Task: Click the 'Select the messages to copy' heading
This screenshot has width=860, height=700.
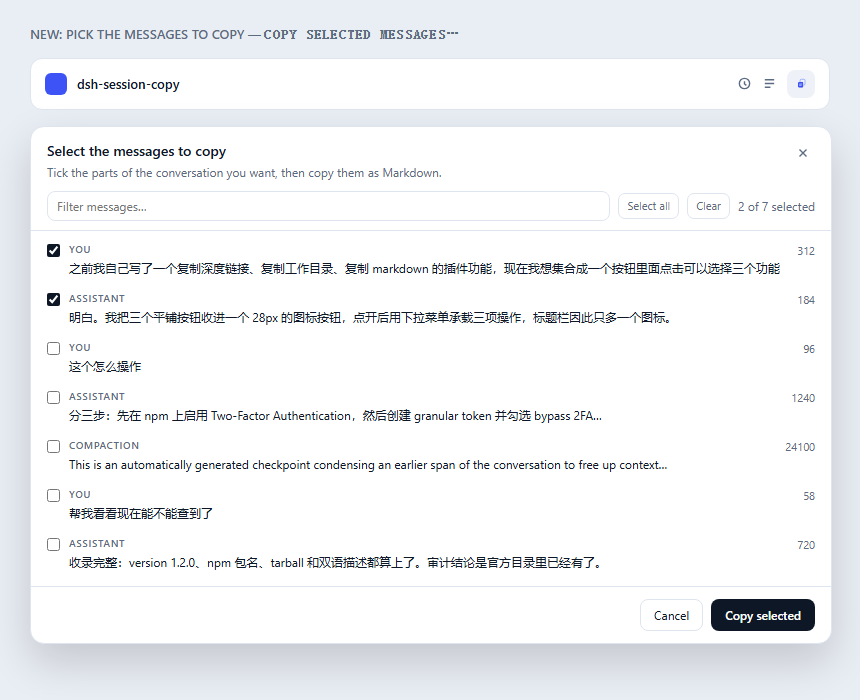Action: (x=137, y=151)
